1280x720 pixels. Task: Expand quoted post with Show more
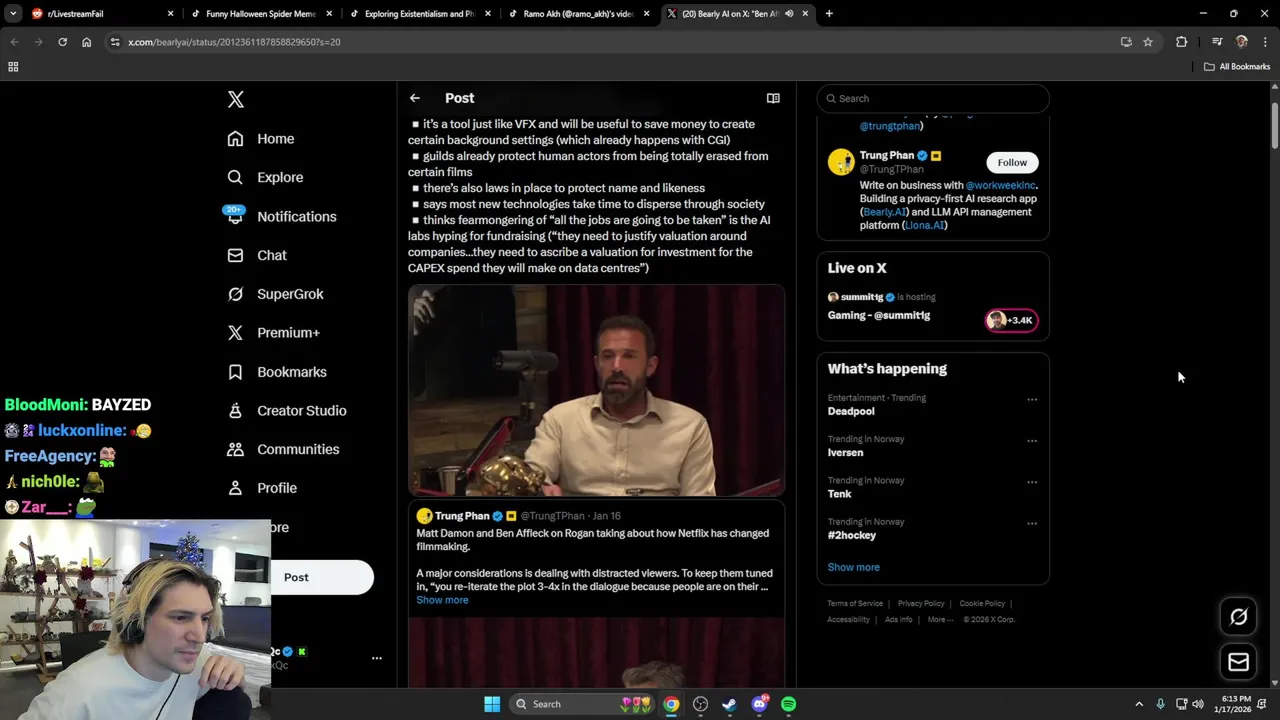coord(442,600)
